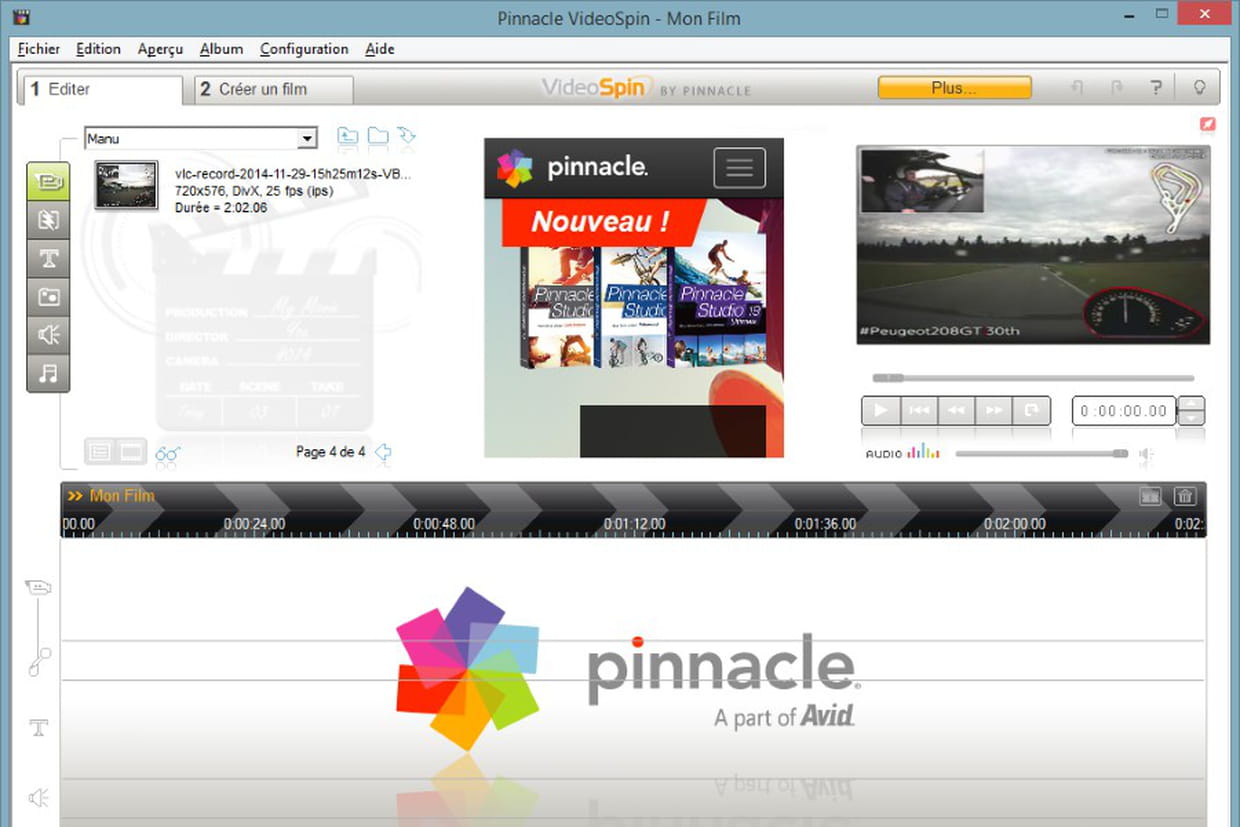Click the trash delete icon on timeline
Viewport: 1240px width, 827px height.
[x=1184, y=495]
